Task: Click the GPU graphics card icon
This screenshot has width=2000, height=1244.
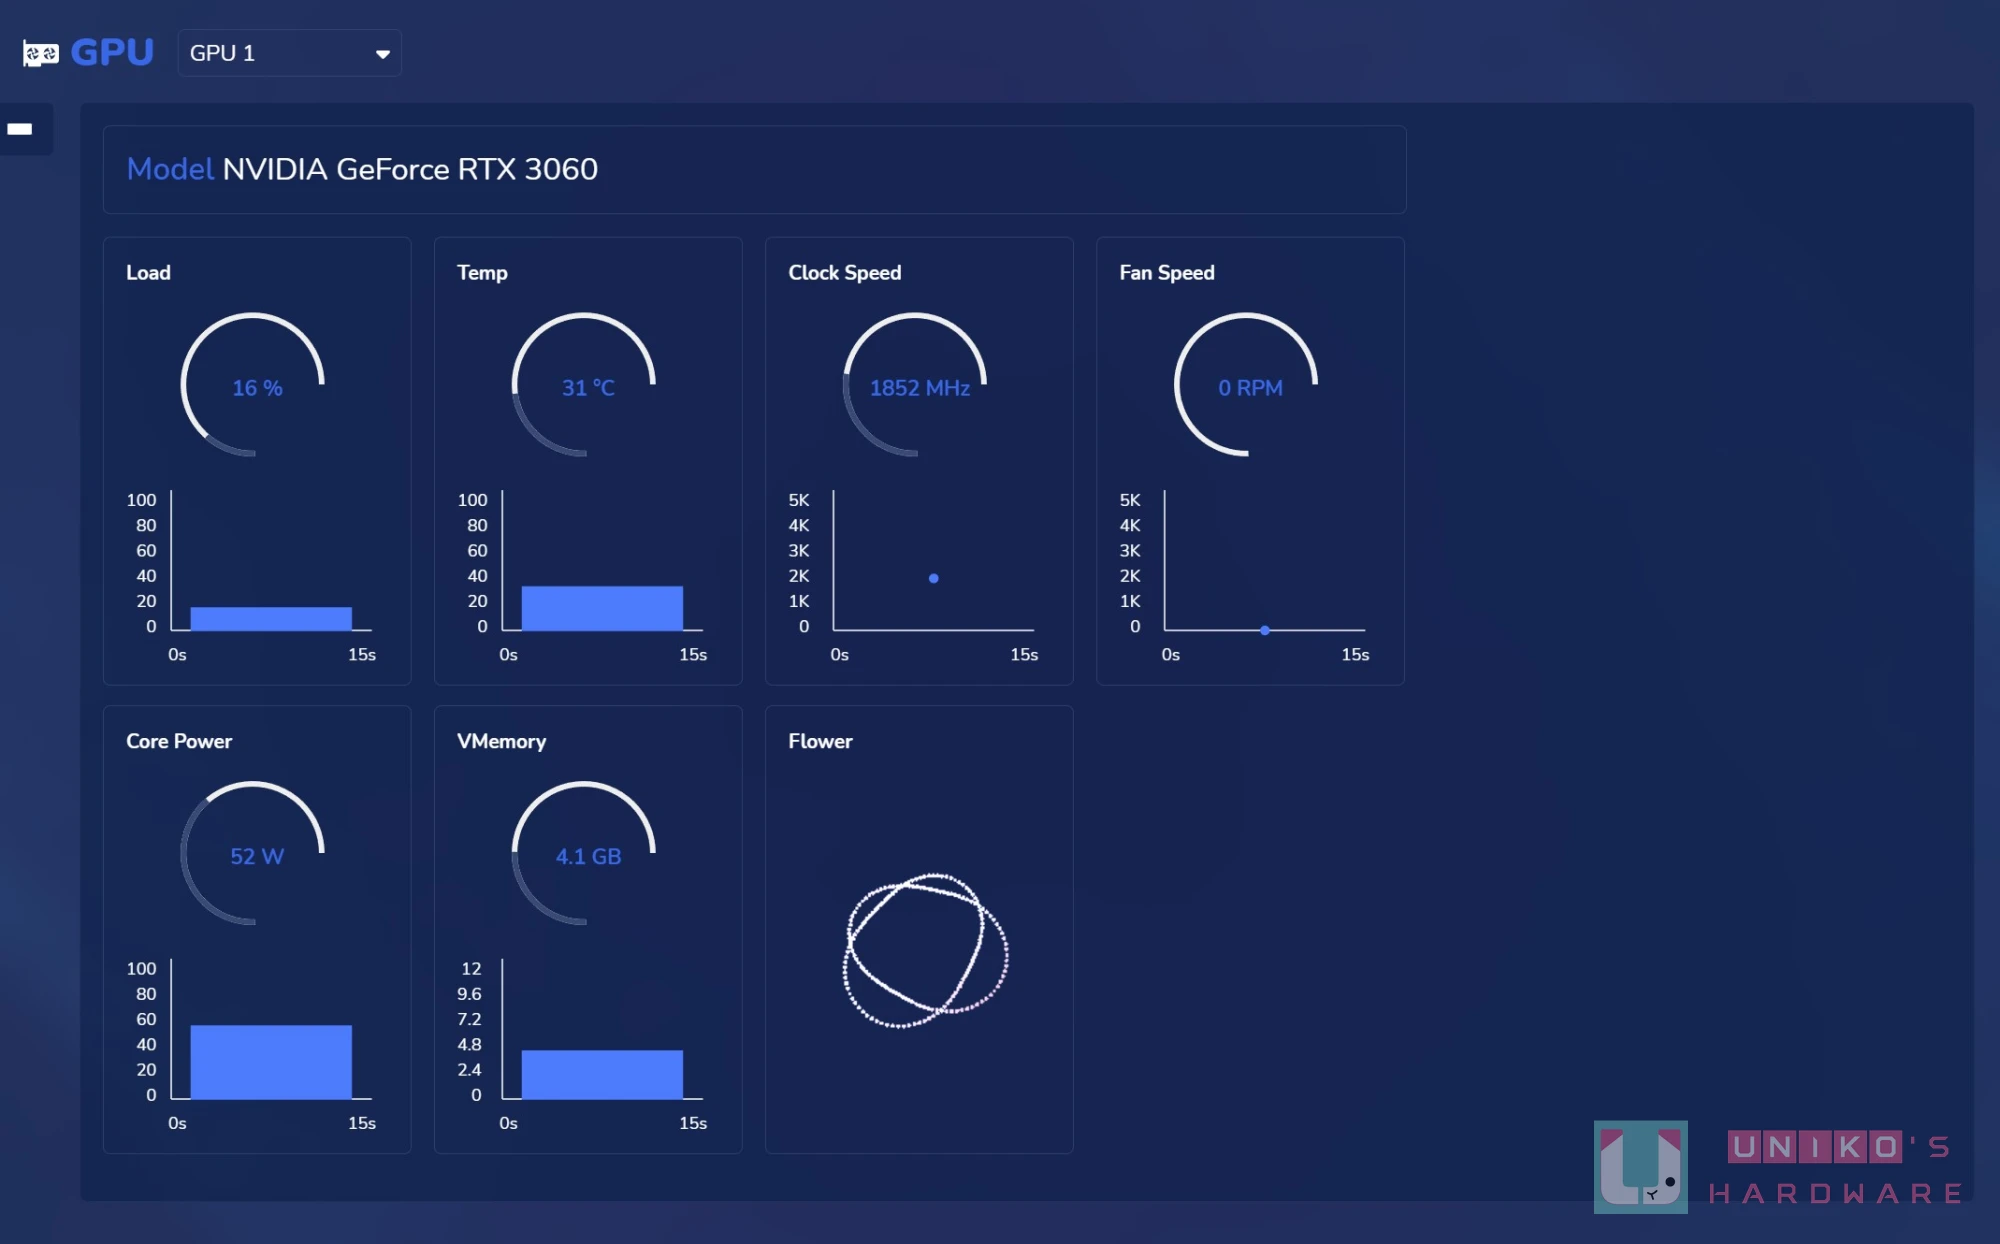Action: [x=41, y=53]
